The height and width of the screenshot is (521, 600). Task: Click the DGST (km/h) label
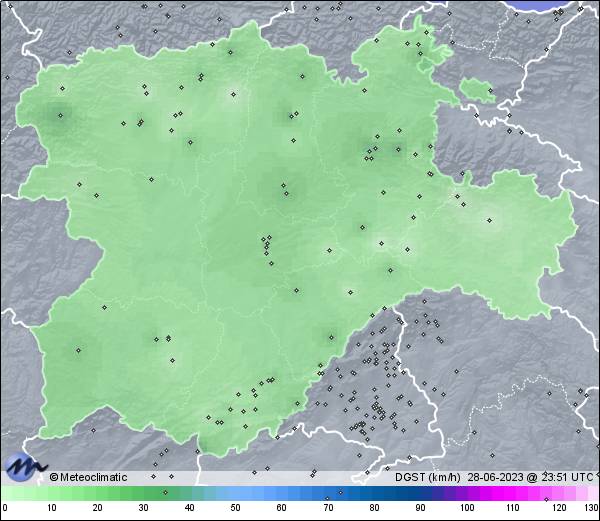(x=423, y=477)
